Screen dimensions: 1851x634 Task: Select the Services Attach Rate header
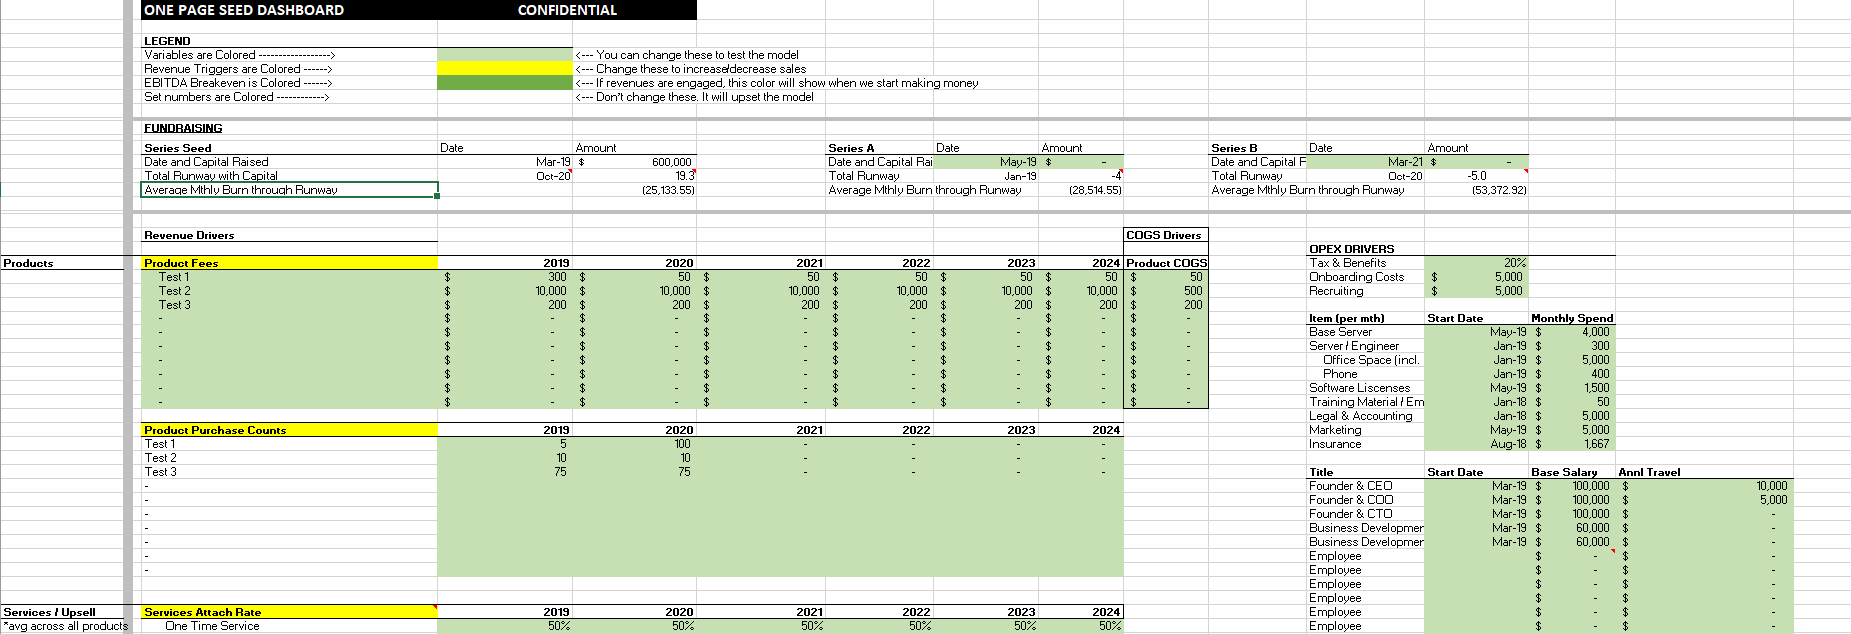290,612
